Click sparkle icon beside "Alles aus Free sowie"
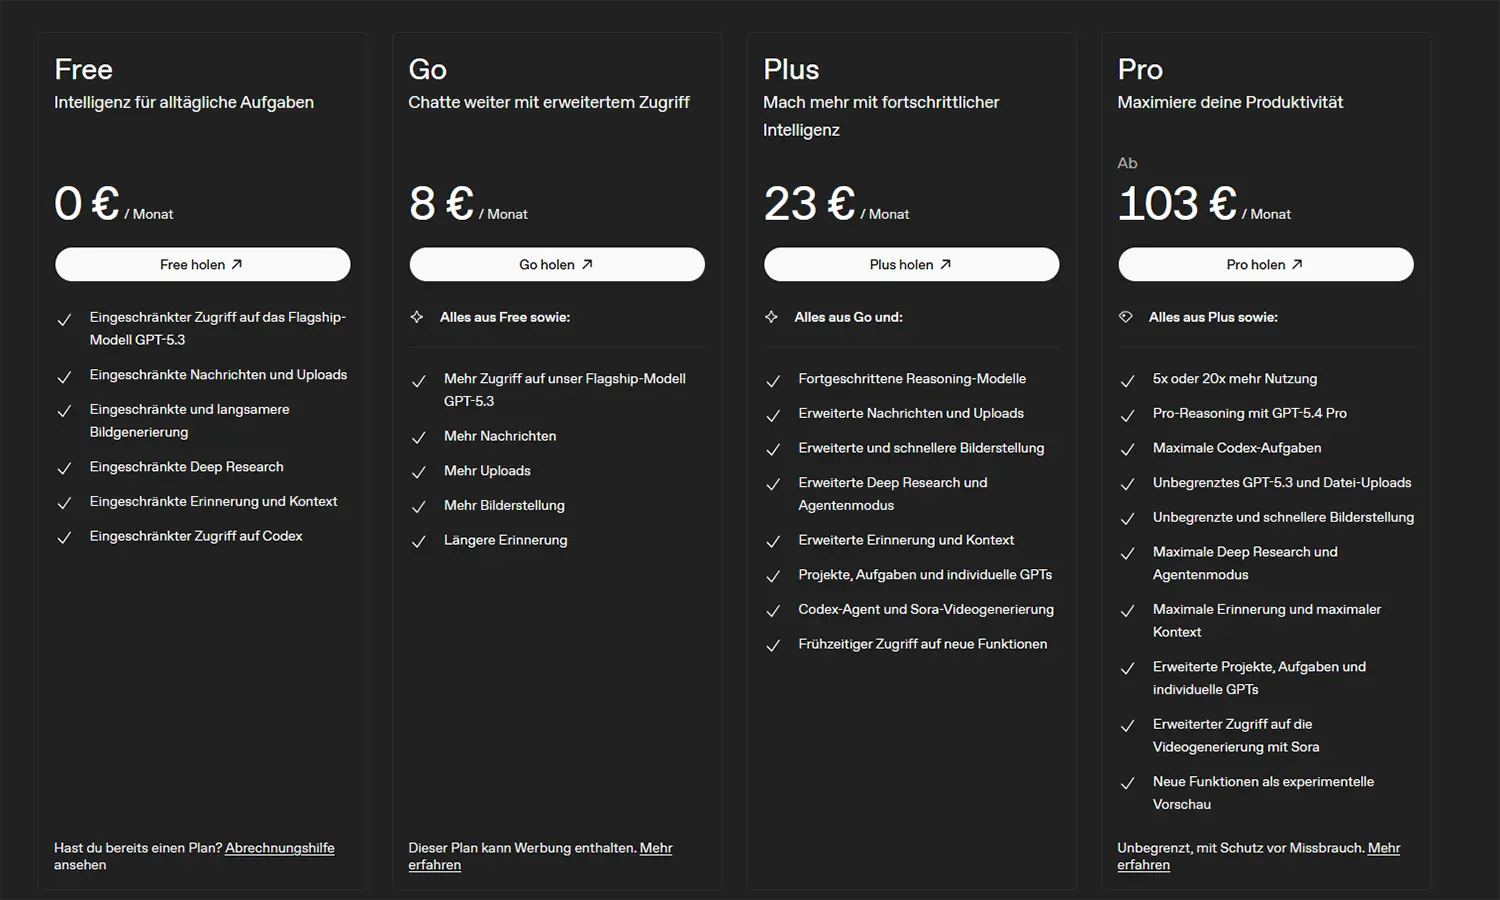Image resolution: width=1500 pixels, height=900 pixels. (x=417, y=317)
